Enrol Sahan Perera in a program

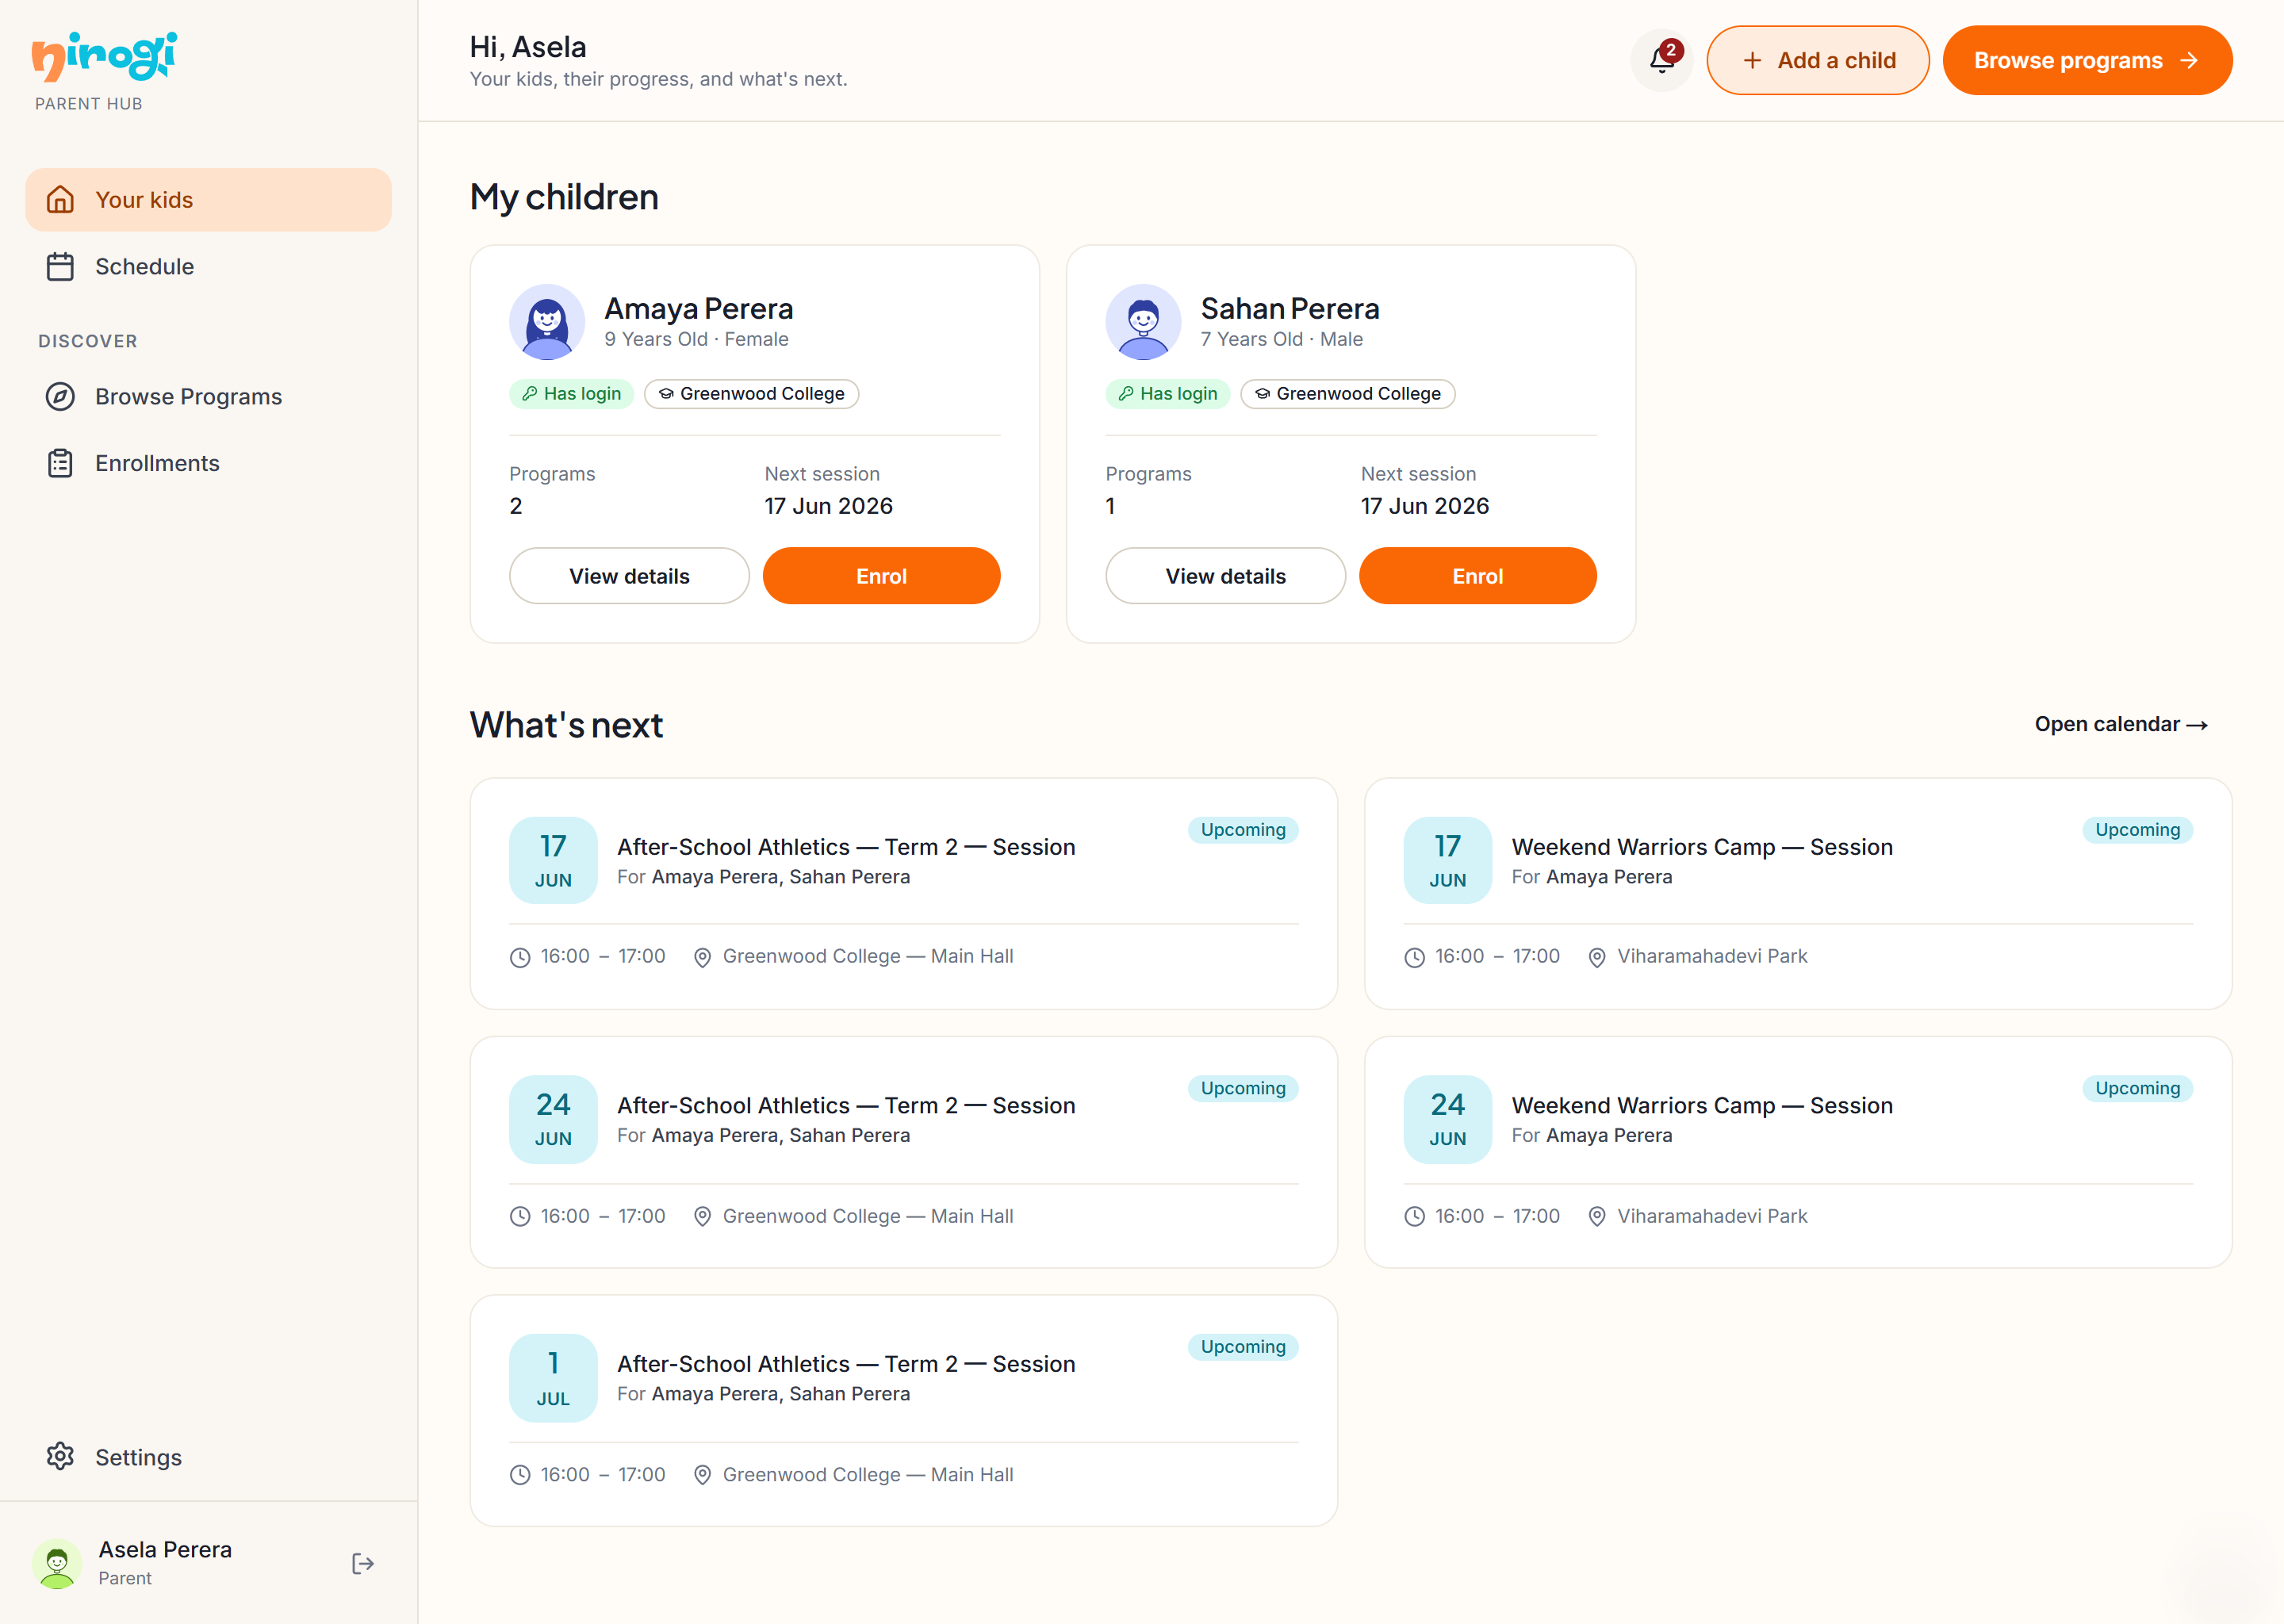click(1477, 576)
